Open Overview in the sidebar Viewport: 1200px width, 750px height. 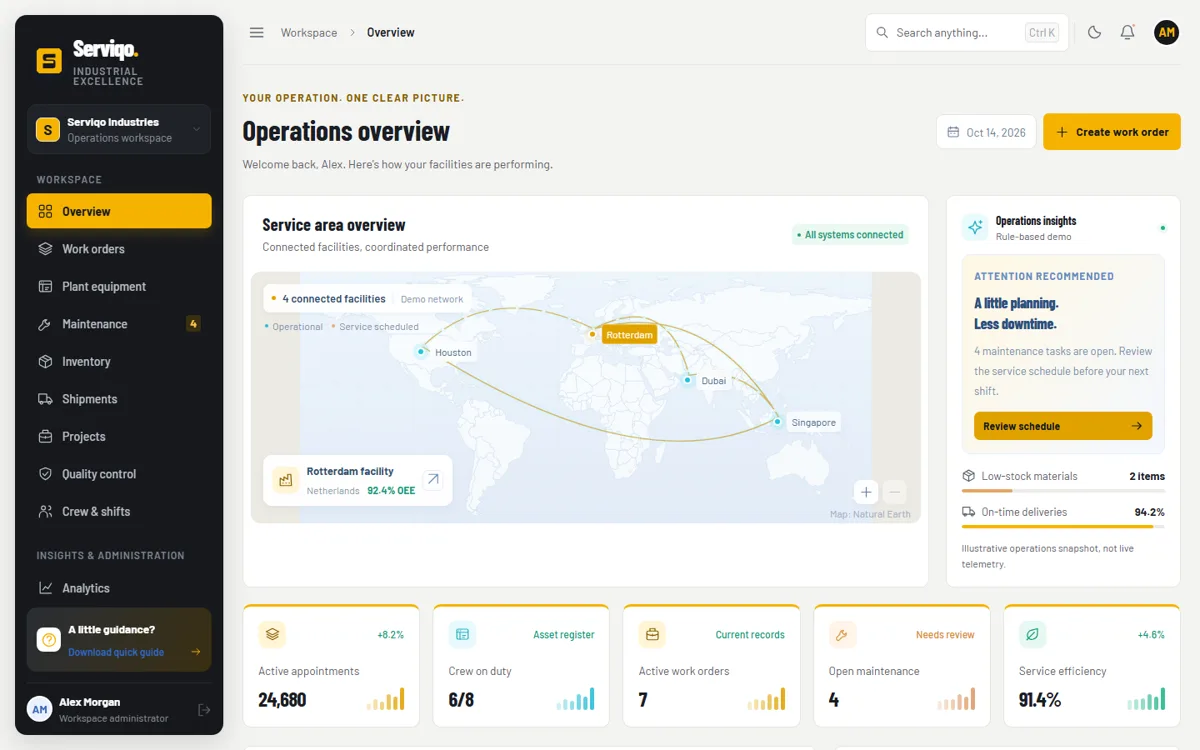pyautogui.click(x=119, y=211)
